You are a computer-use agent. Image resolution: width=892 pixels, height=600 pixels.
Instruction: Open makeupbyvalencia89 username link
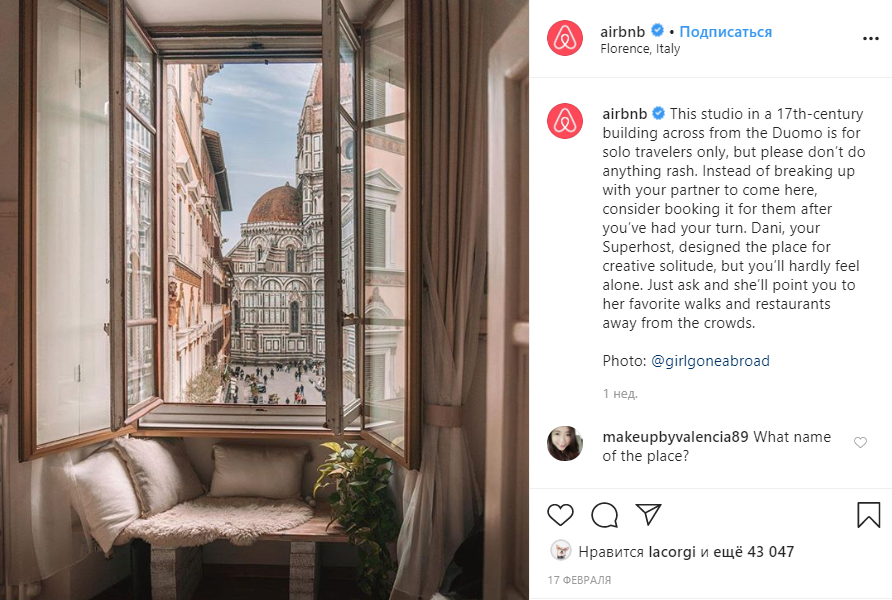point(675,437)
